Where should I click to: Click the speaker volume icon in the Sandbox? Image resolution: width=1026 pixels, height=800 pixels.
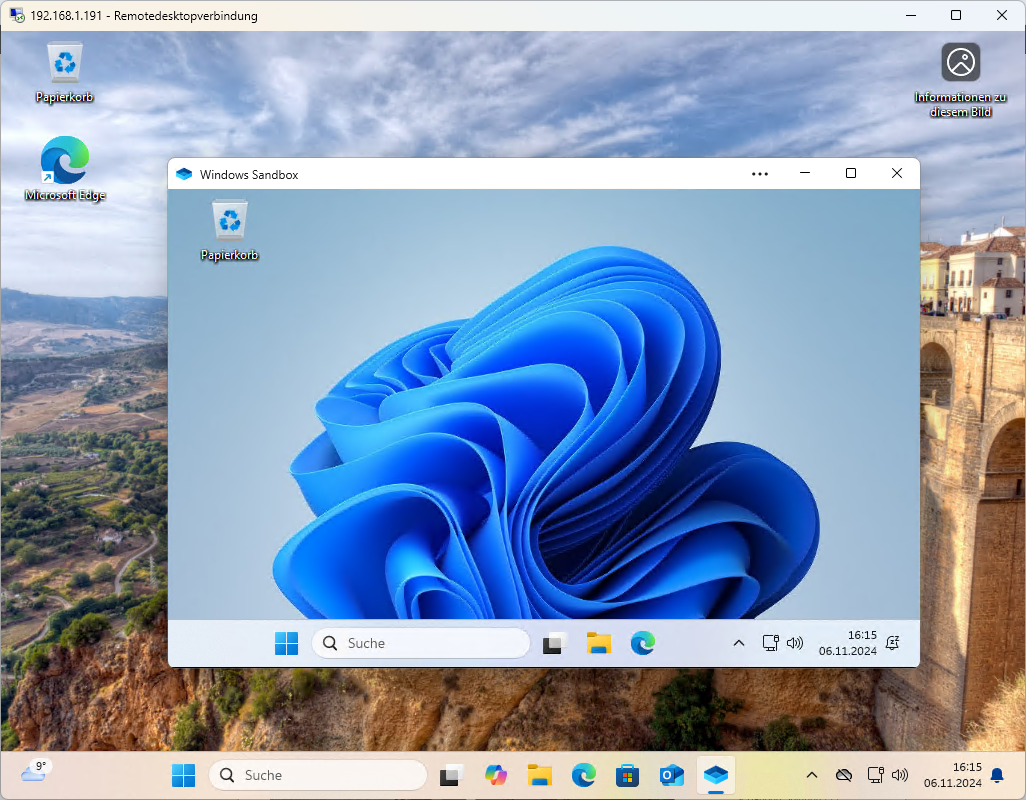[x=795, y=643]
